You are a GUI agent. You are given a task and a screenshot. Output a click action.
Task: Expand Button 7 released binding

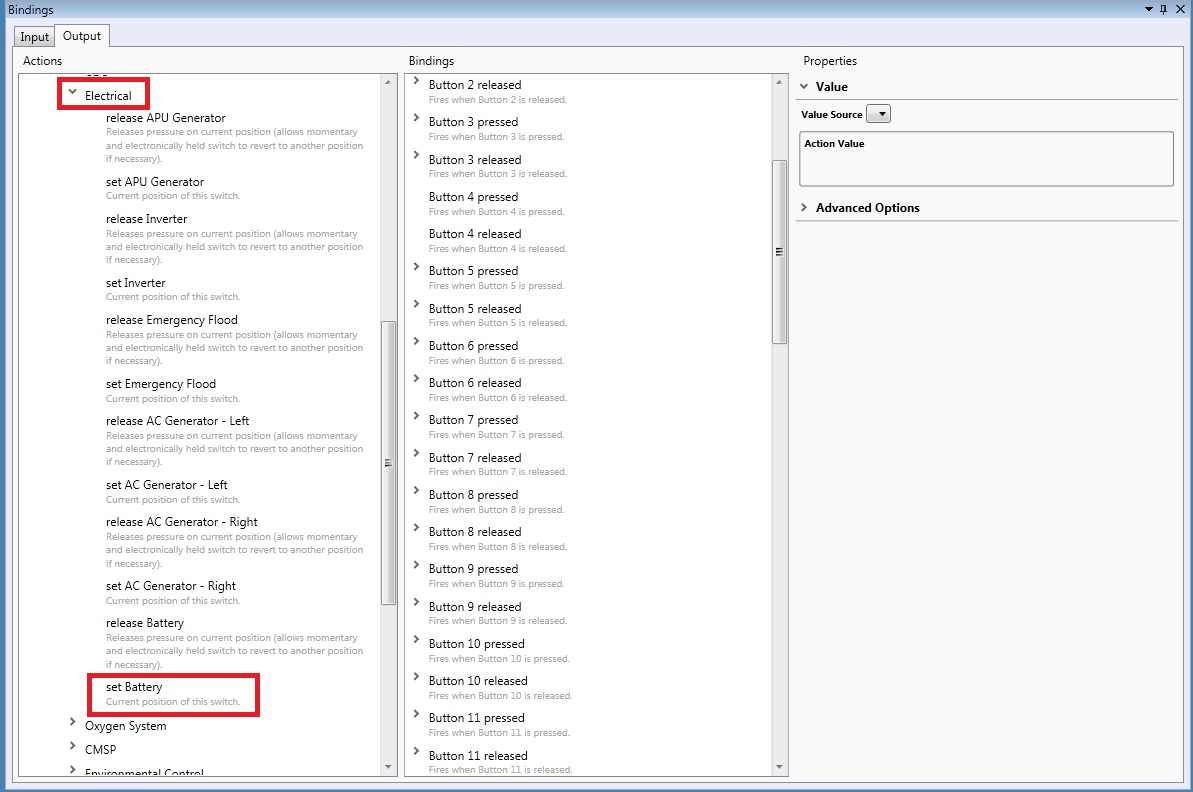(416, 453)
